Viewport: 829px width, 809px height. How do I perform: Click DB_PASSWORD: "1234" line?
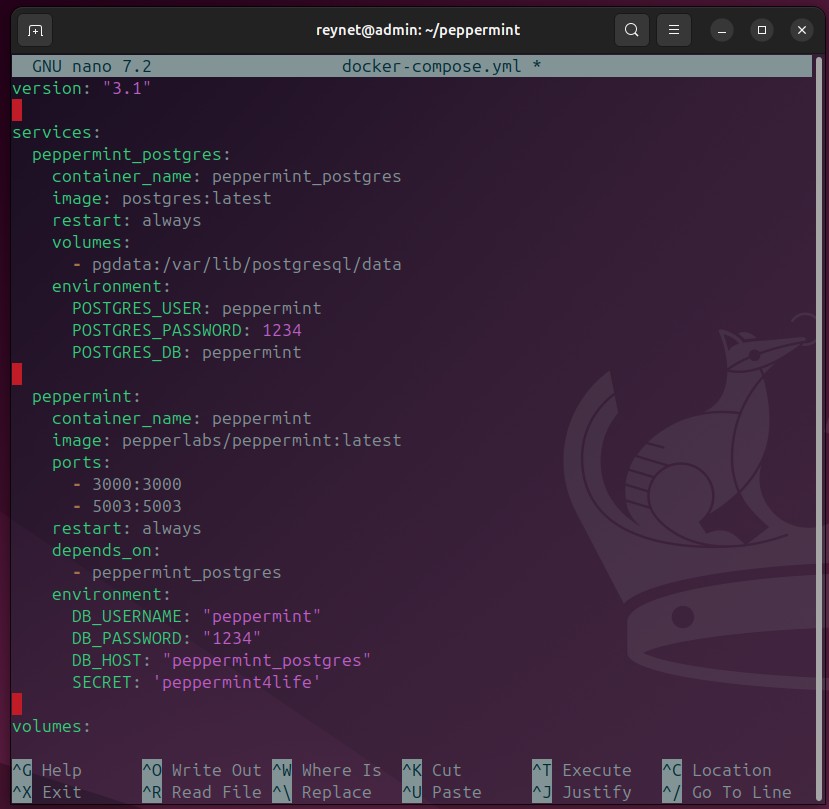[166, 639]
